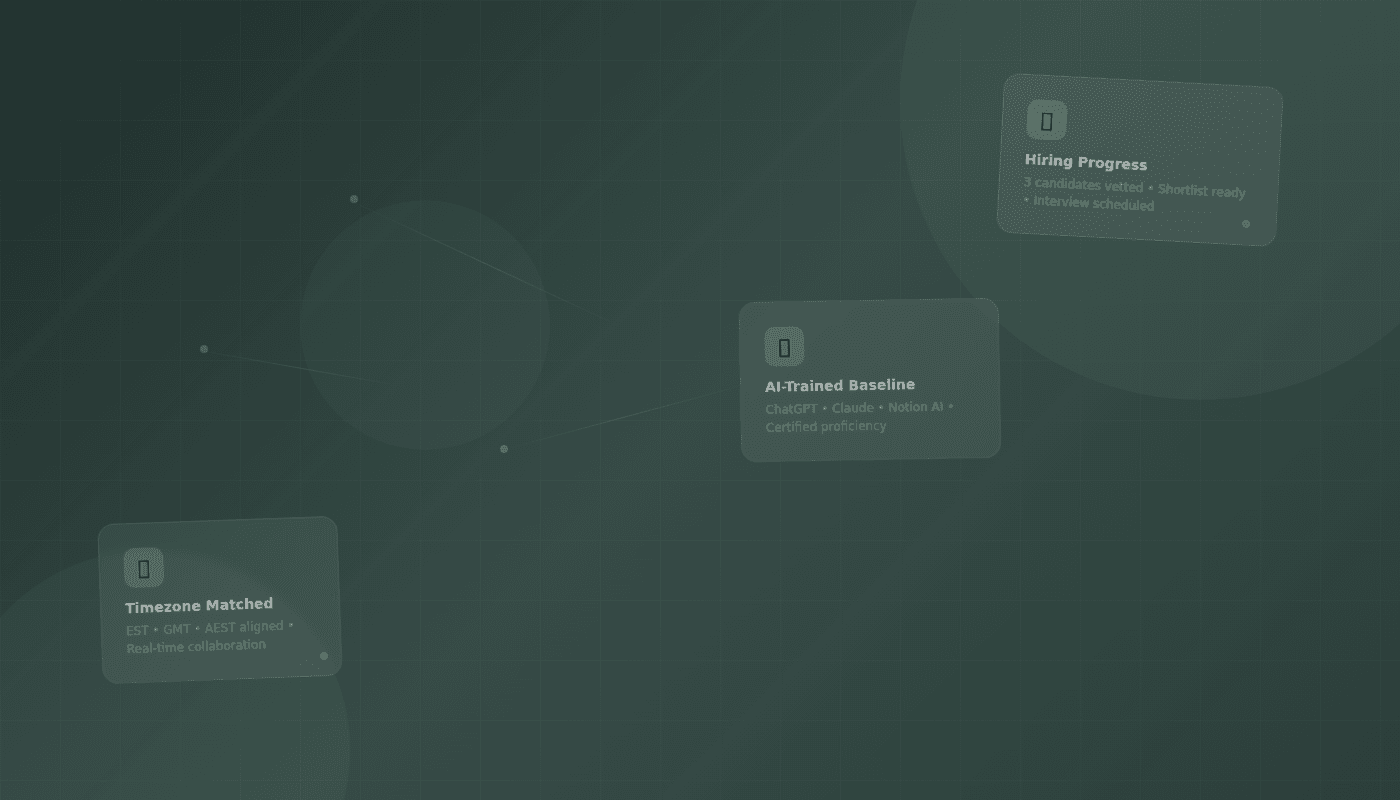The image size is (1400, 800).
Task: Select the "Interview scheduled" line
Action: [x=1093, y=203]
